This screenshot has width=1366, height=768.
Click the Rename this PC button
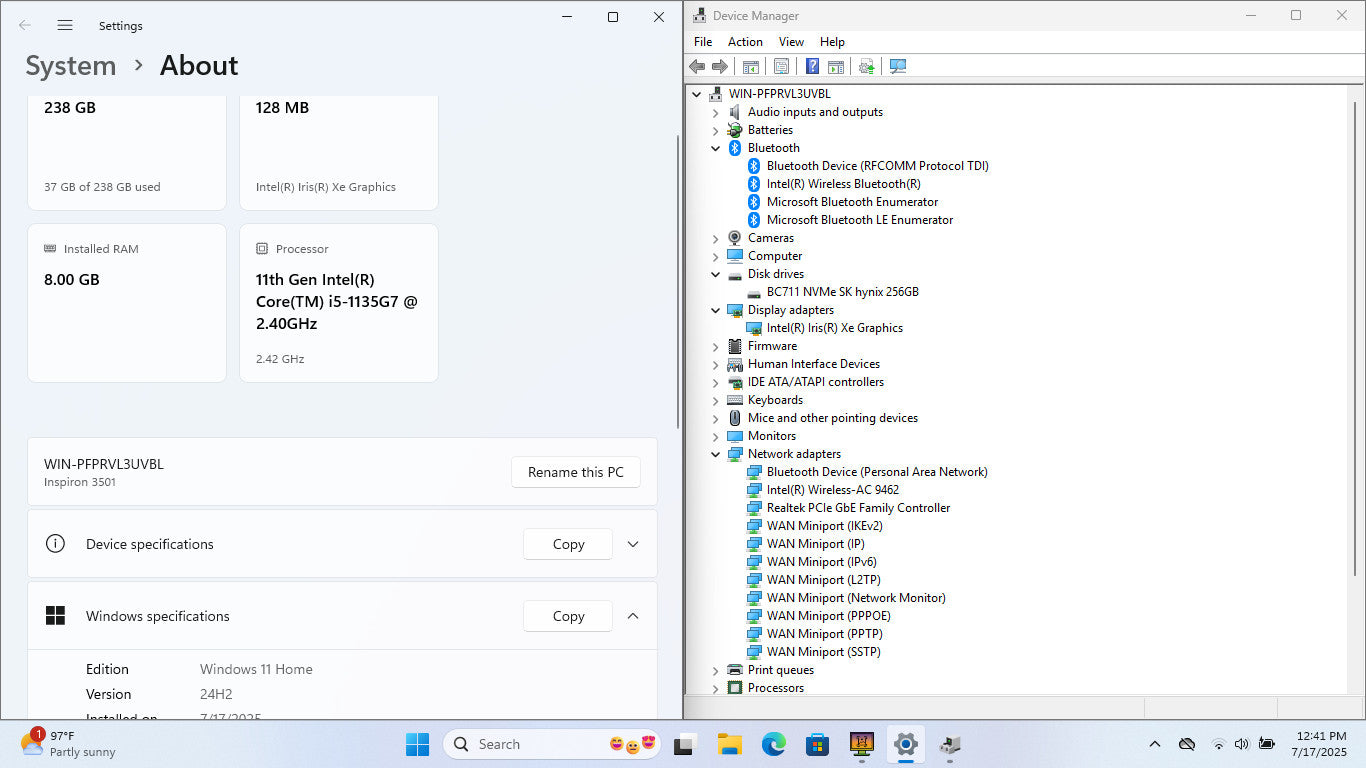pyautogui.click(x=575, y=472)
